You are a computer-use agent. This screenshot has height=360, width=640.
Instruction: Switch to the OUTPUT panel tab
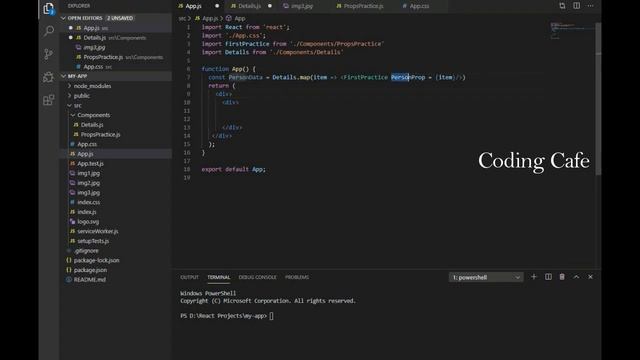coord(189,277)
